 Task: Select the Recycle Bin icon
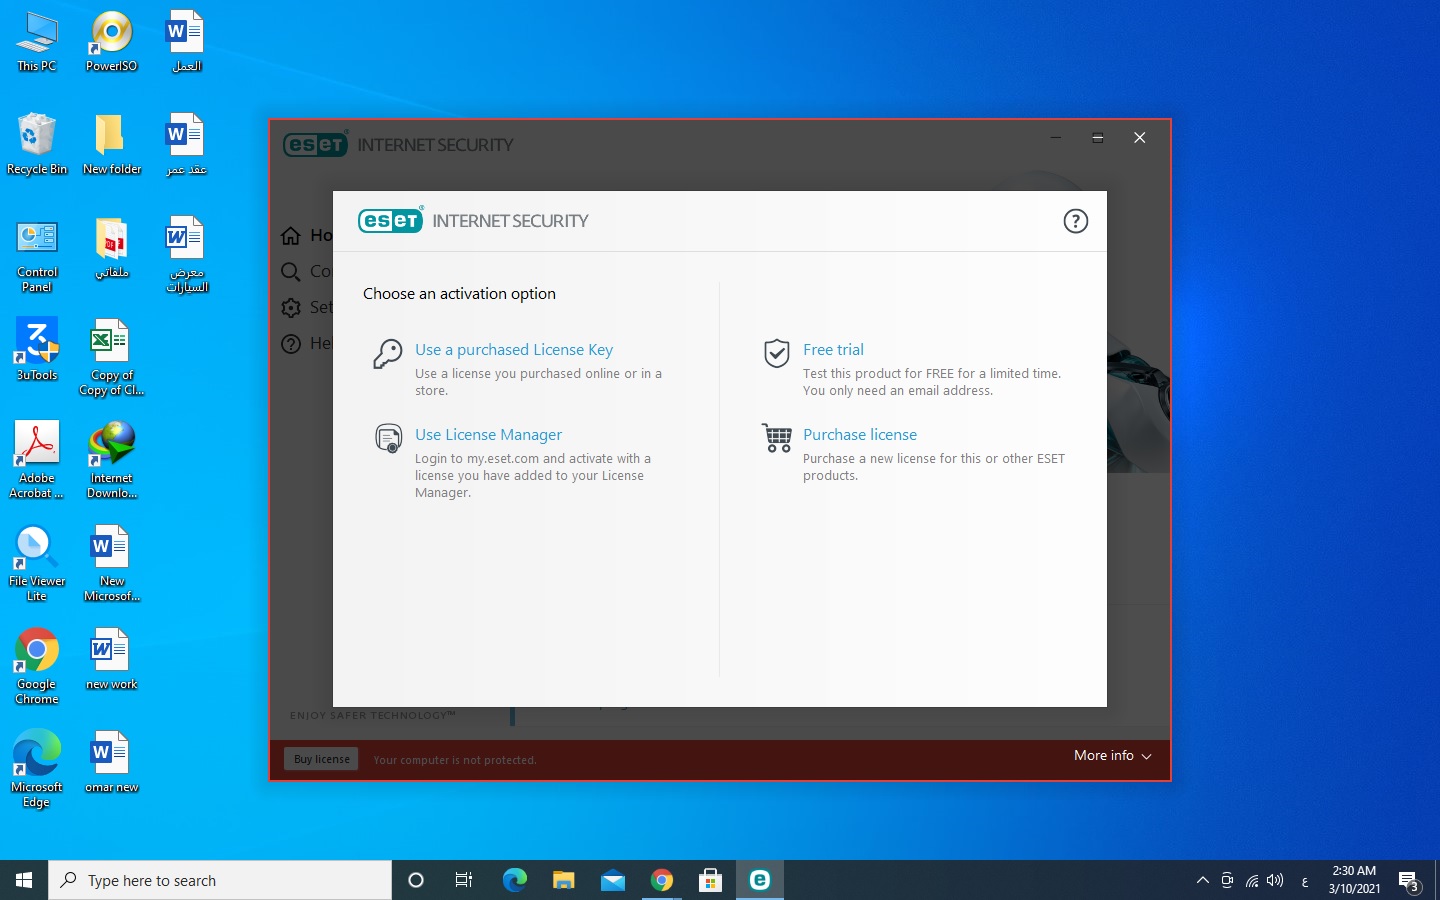[37, 144]
